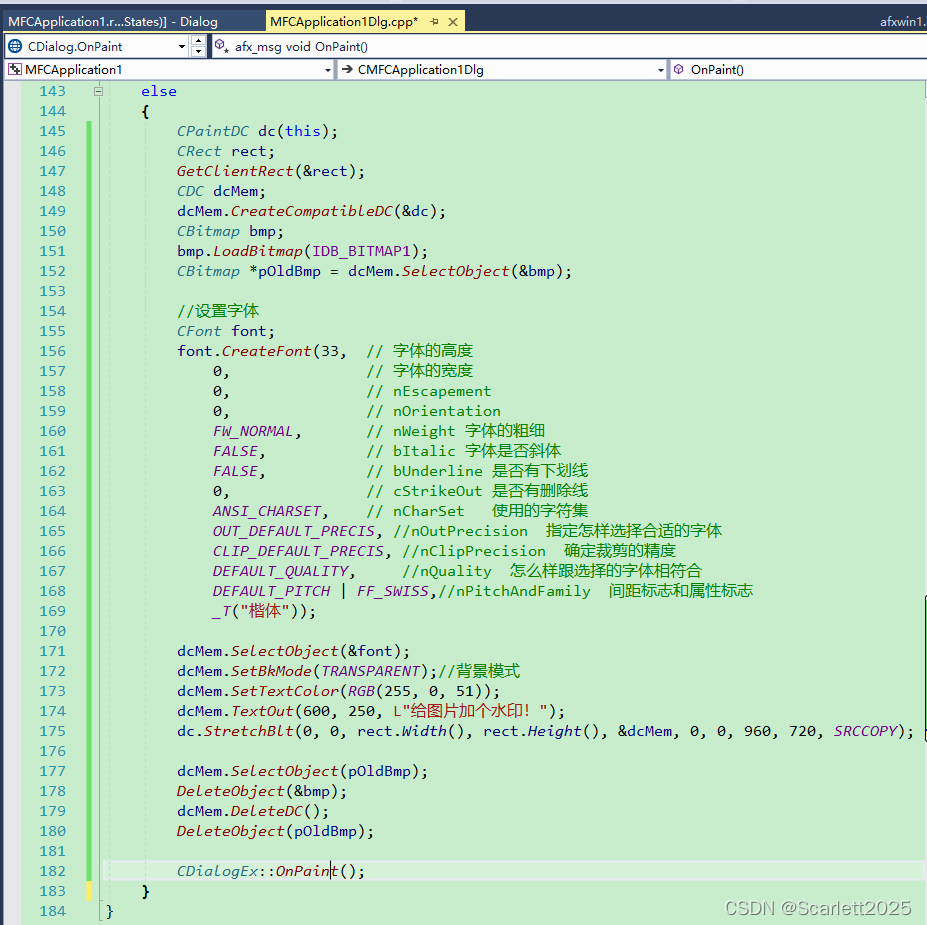Open the MFCApplication1 project dropdown
Image resolution: width=927 pixels, height=925 pixels.
[x=328, y=70]
